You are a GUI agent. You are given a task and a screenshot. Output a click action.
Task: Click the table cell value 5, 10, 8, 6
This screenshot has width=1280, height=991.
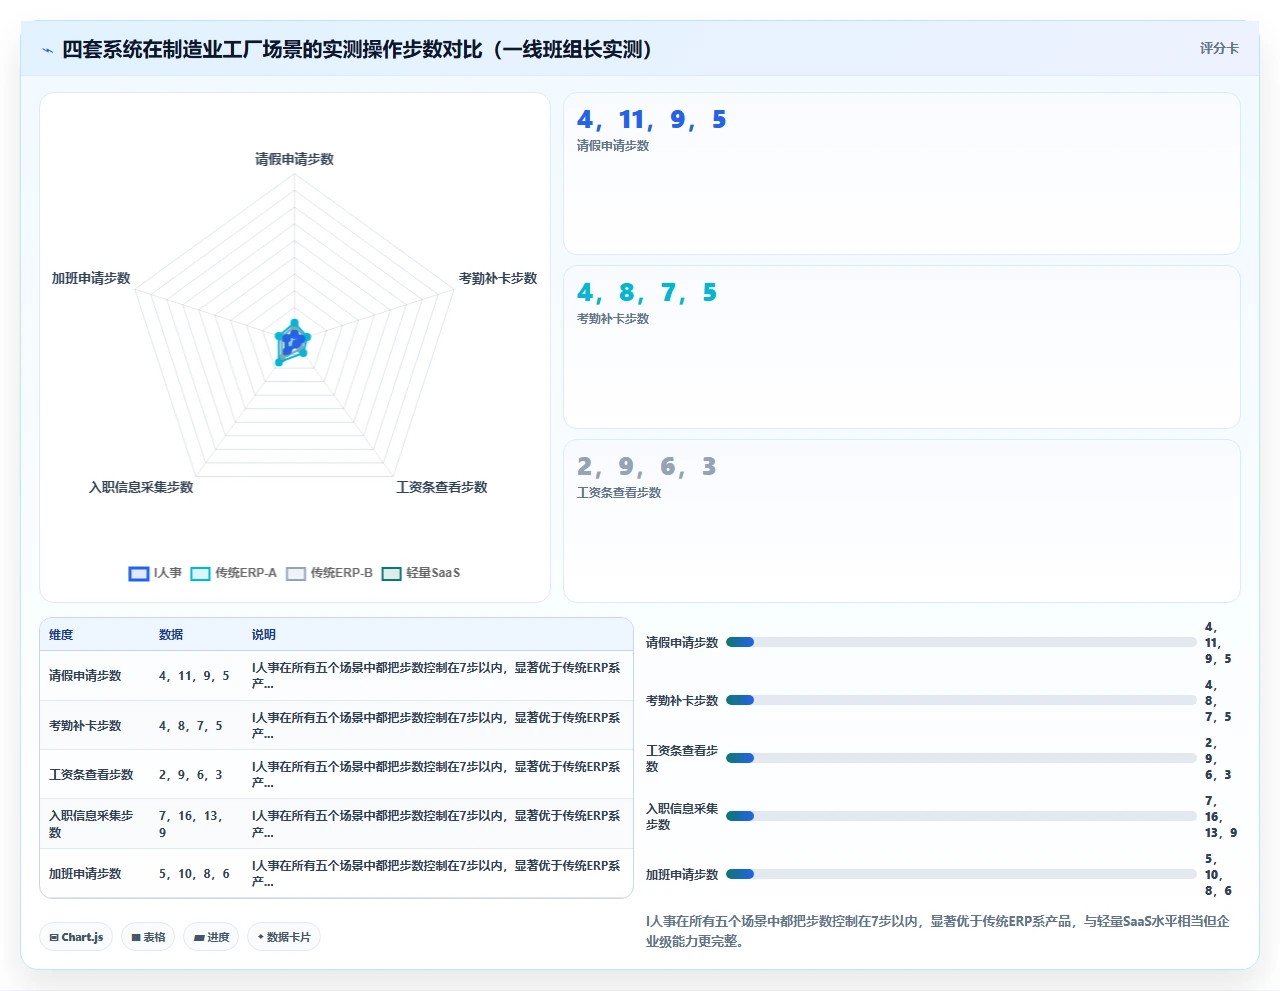coord(194,874)
